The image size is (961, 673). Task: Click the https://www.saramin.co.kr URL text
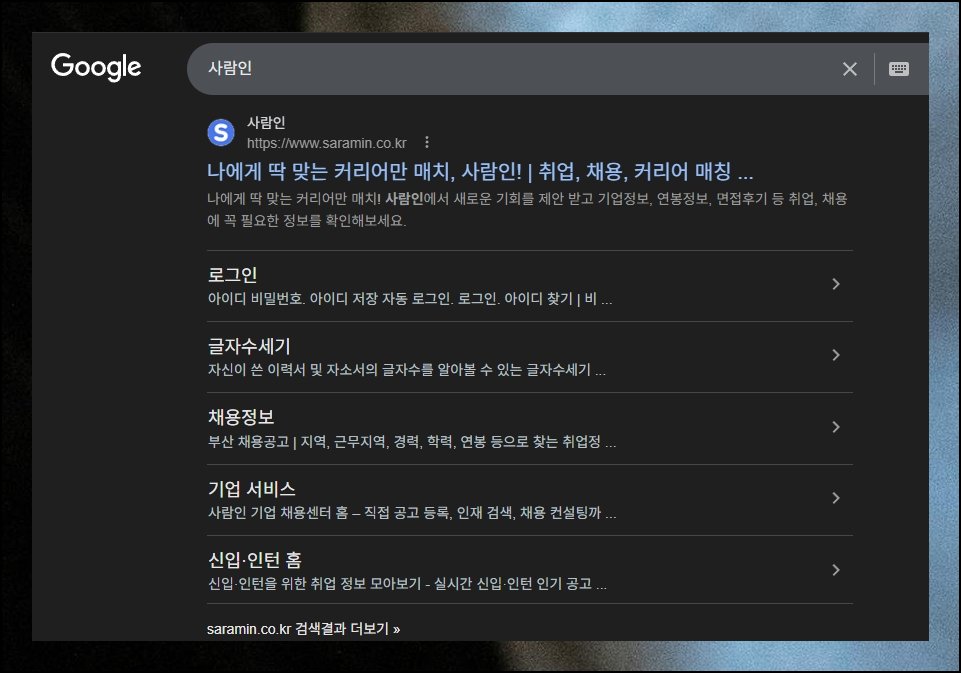[327, 143]
